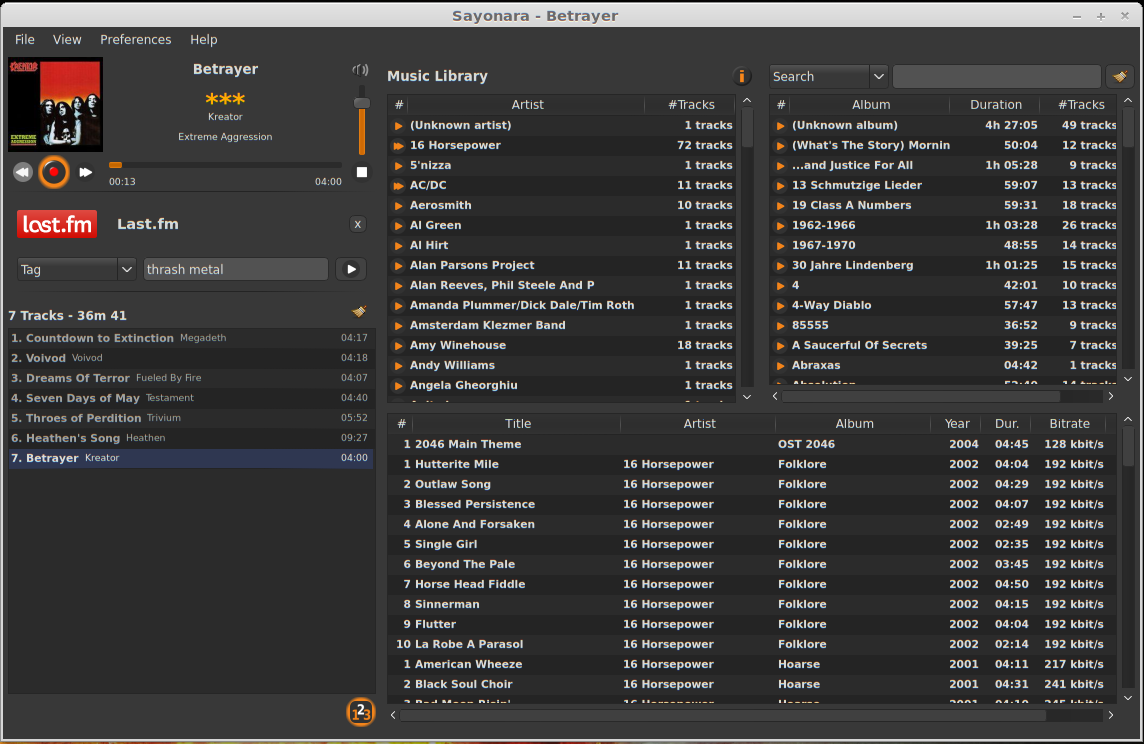This screenshot has height=744, width=1144.
Task: Stop playback with the square button
Action: pos(362,172)
